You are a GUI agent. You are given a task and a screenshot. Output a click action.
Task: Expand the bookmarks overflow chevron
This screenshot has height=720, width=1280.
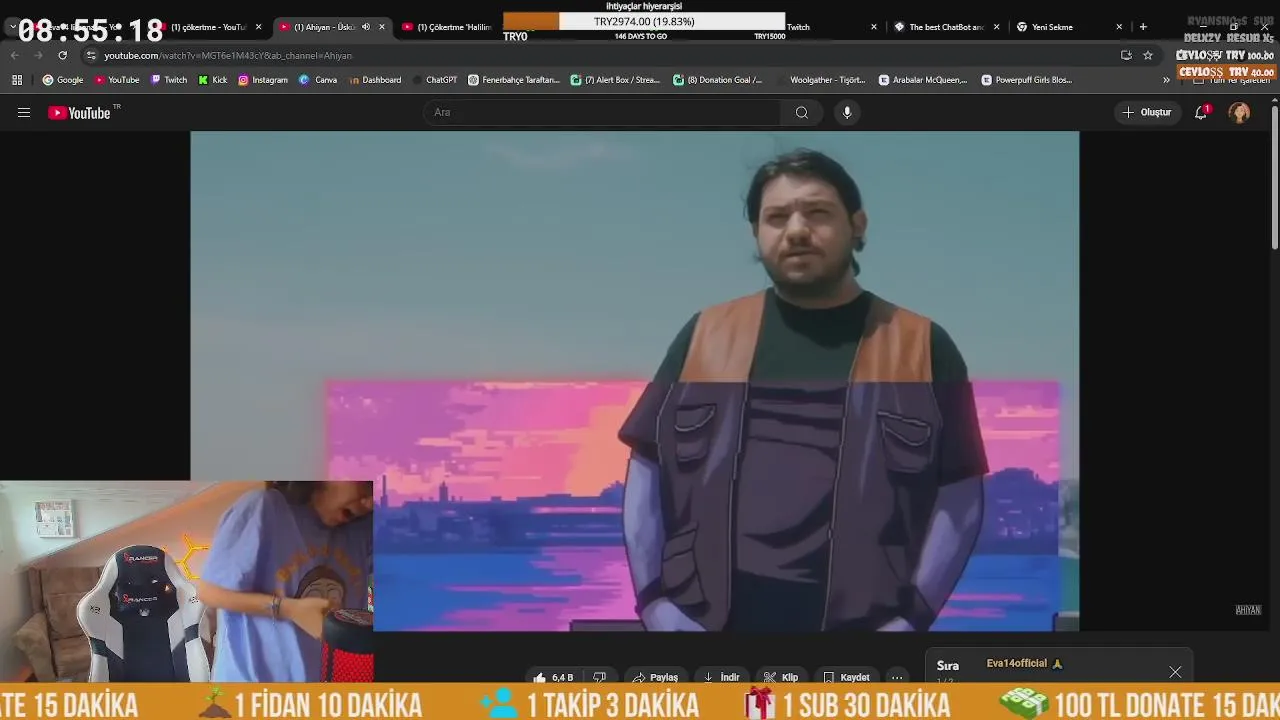(1166, 80)
